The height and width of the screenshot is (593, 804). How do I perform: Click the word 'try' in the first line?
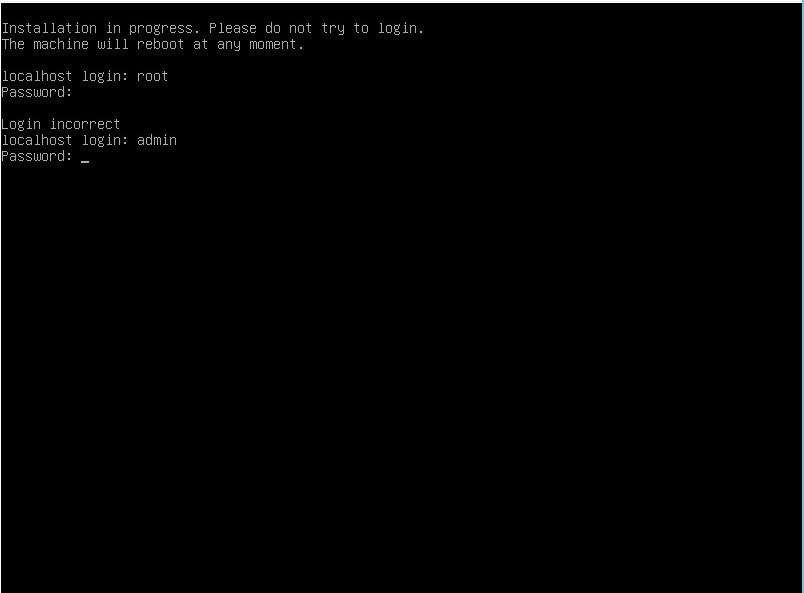(333, 29)
